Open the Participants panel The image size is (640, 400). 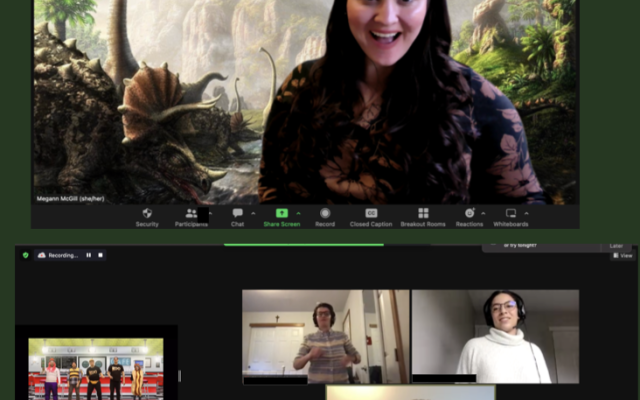191,217
